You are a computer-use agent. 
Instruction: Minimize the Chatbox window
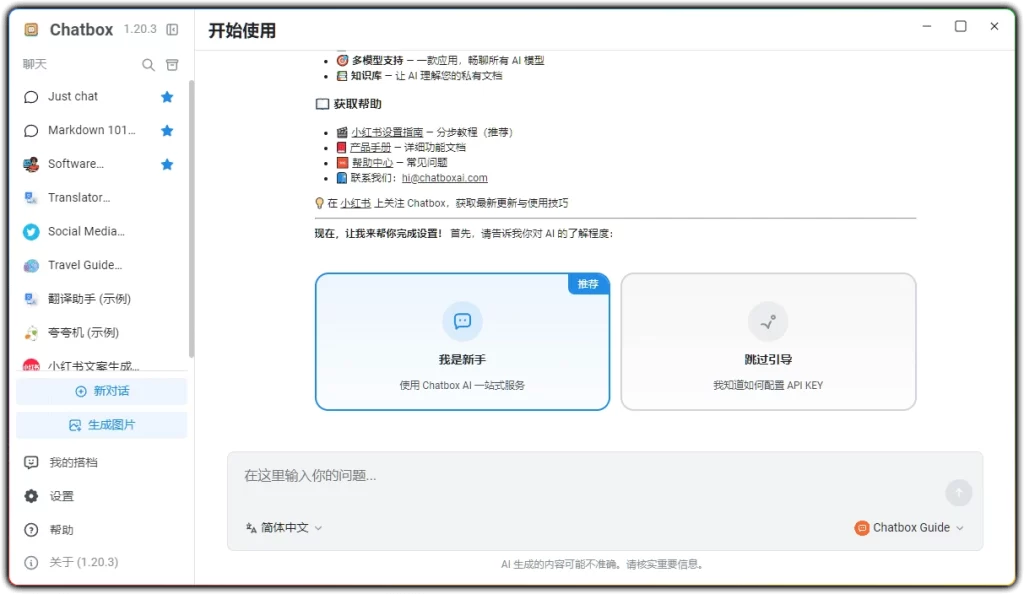tap(927, 26)
